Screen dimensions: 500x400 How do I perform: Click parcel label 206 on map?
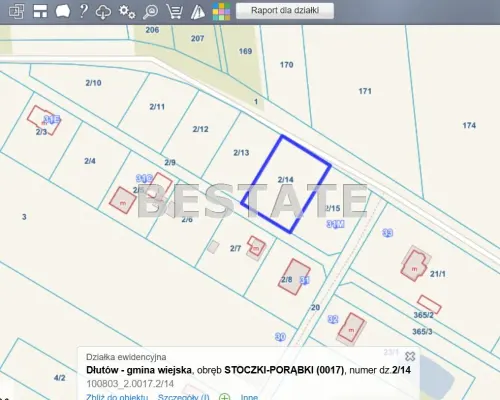pos(152,30)
